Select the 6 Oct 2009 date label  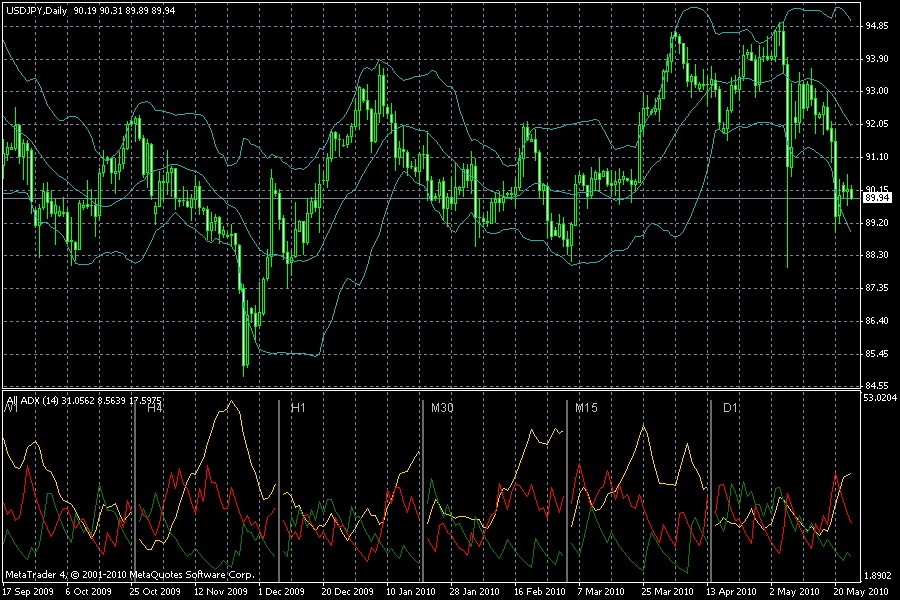click(88, 591)
